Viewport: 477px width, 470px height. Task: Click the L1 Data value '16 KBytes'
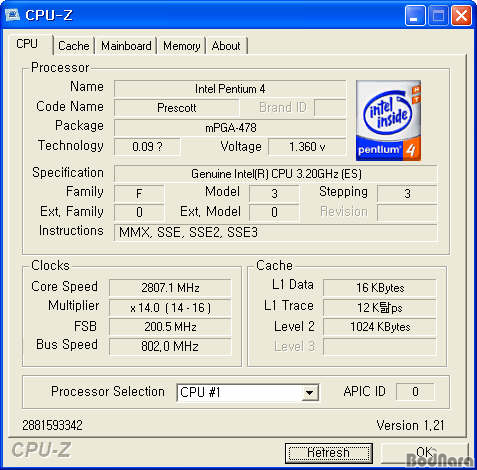click(x=380, y=288)
